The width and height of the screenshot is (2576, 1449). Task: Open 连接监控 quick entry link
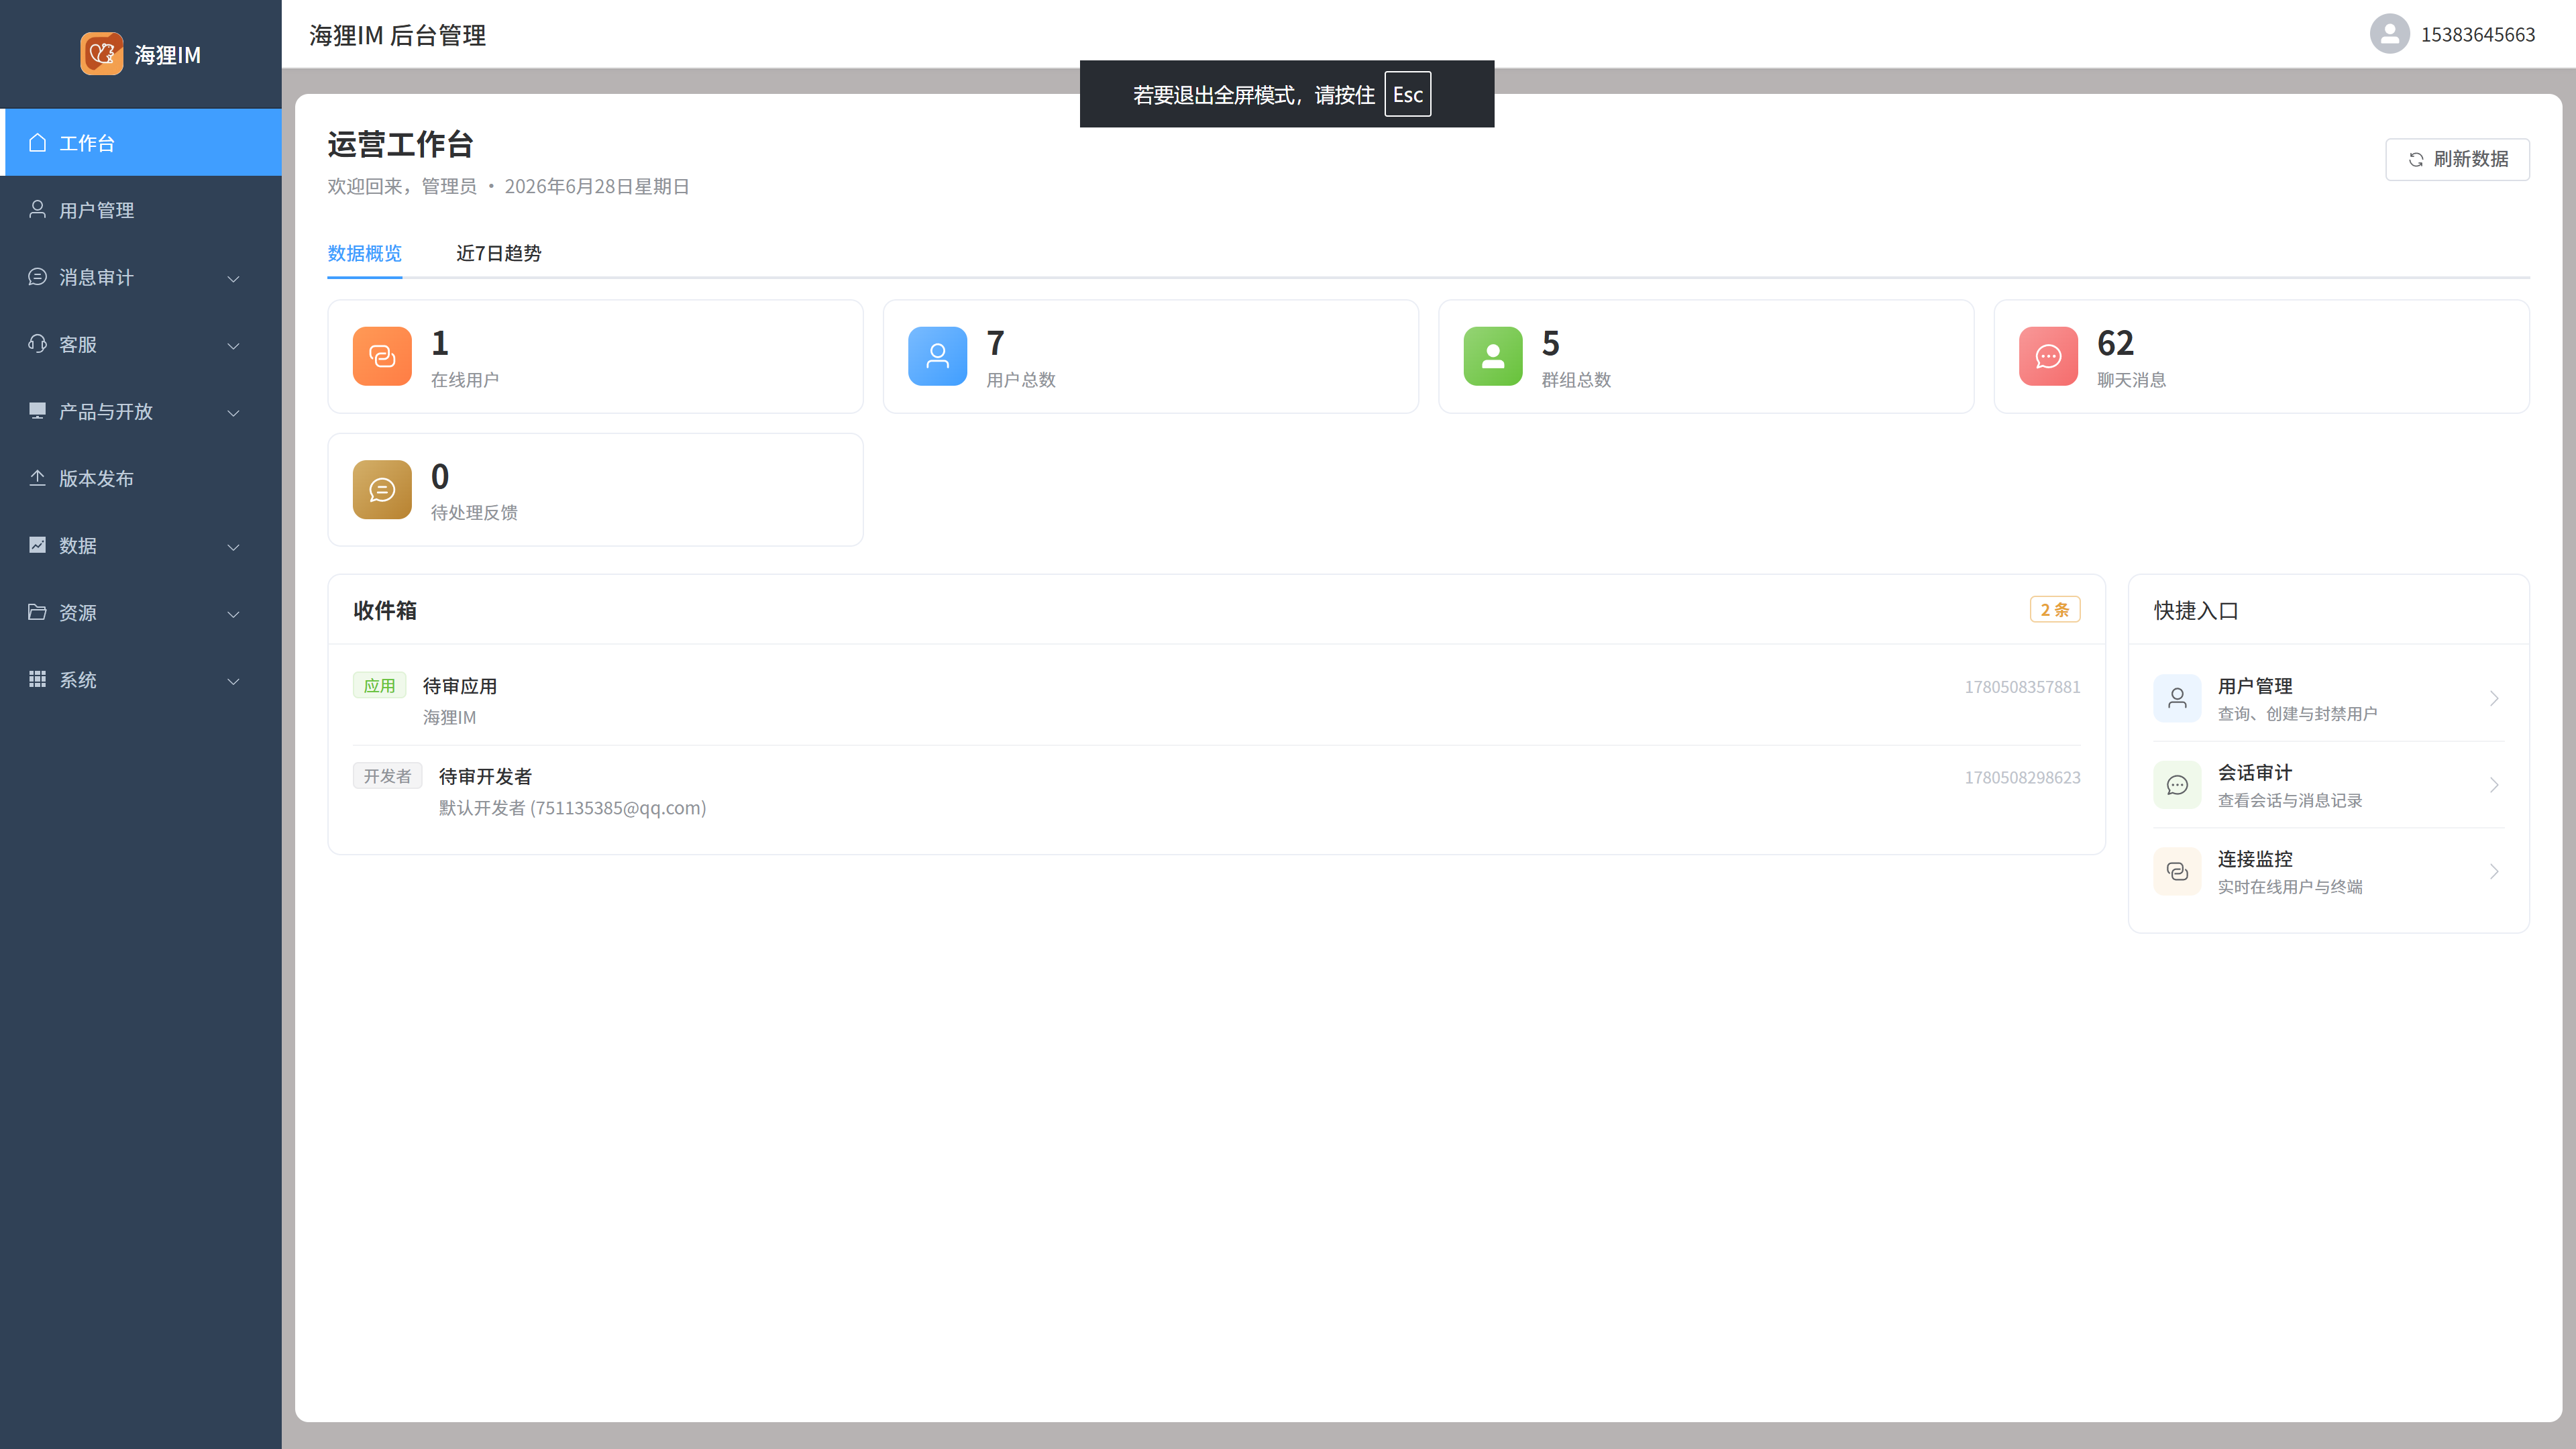pyautogui.click(x=2329, y=872)
